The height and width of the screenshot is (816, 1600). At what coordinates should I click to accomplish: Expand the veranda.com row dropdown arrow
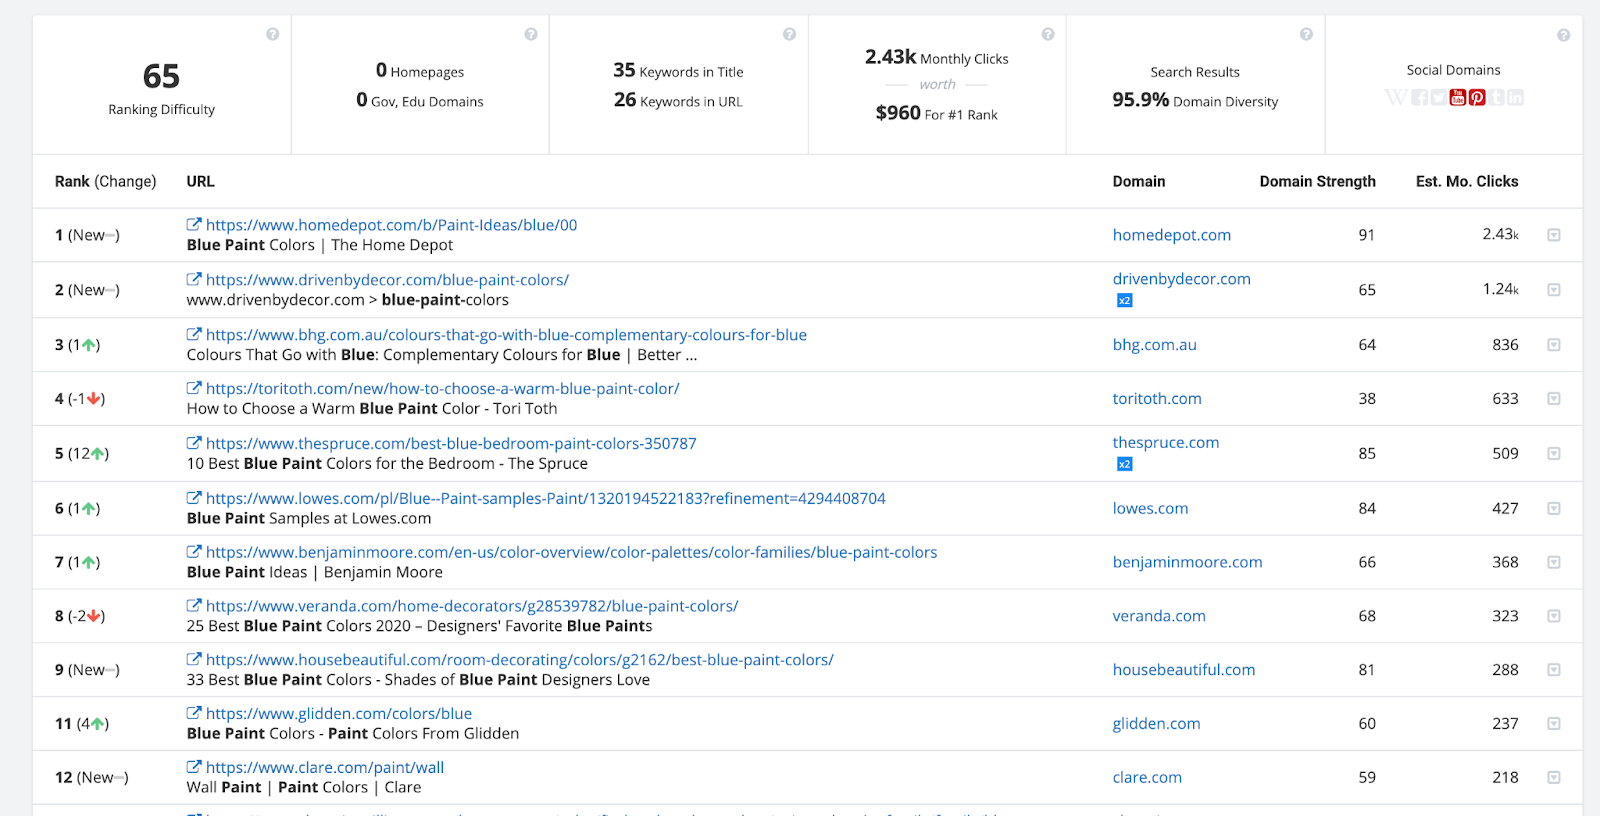[1554, 616]
